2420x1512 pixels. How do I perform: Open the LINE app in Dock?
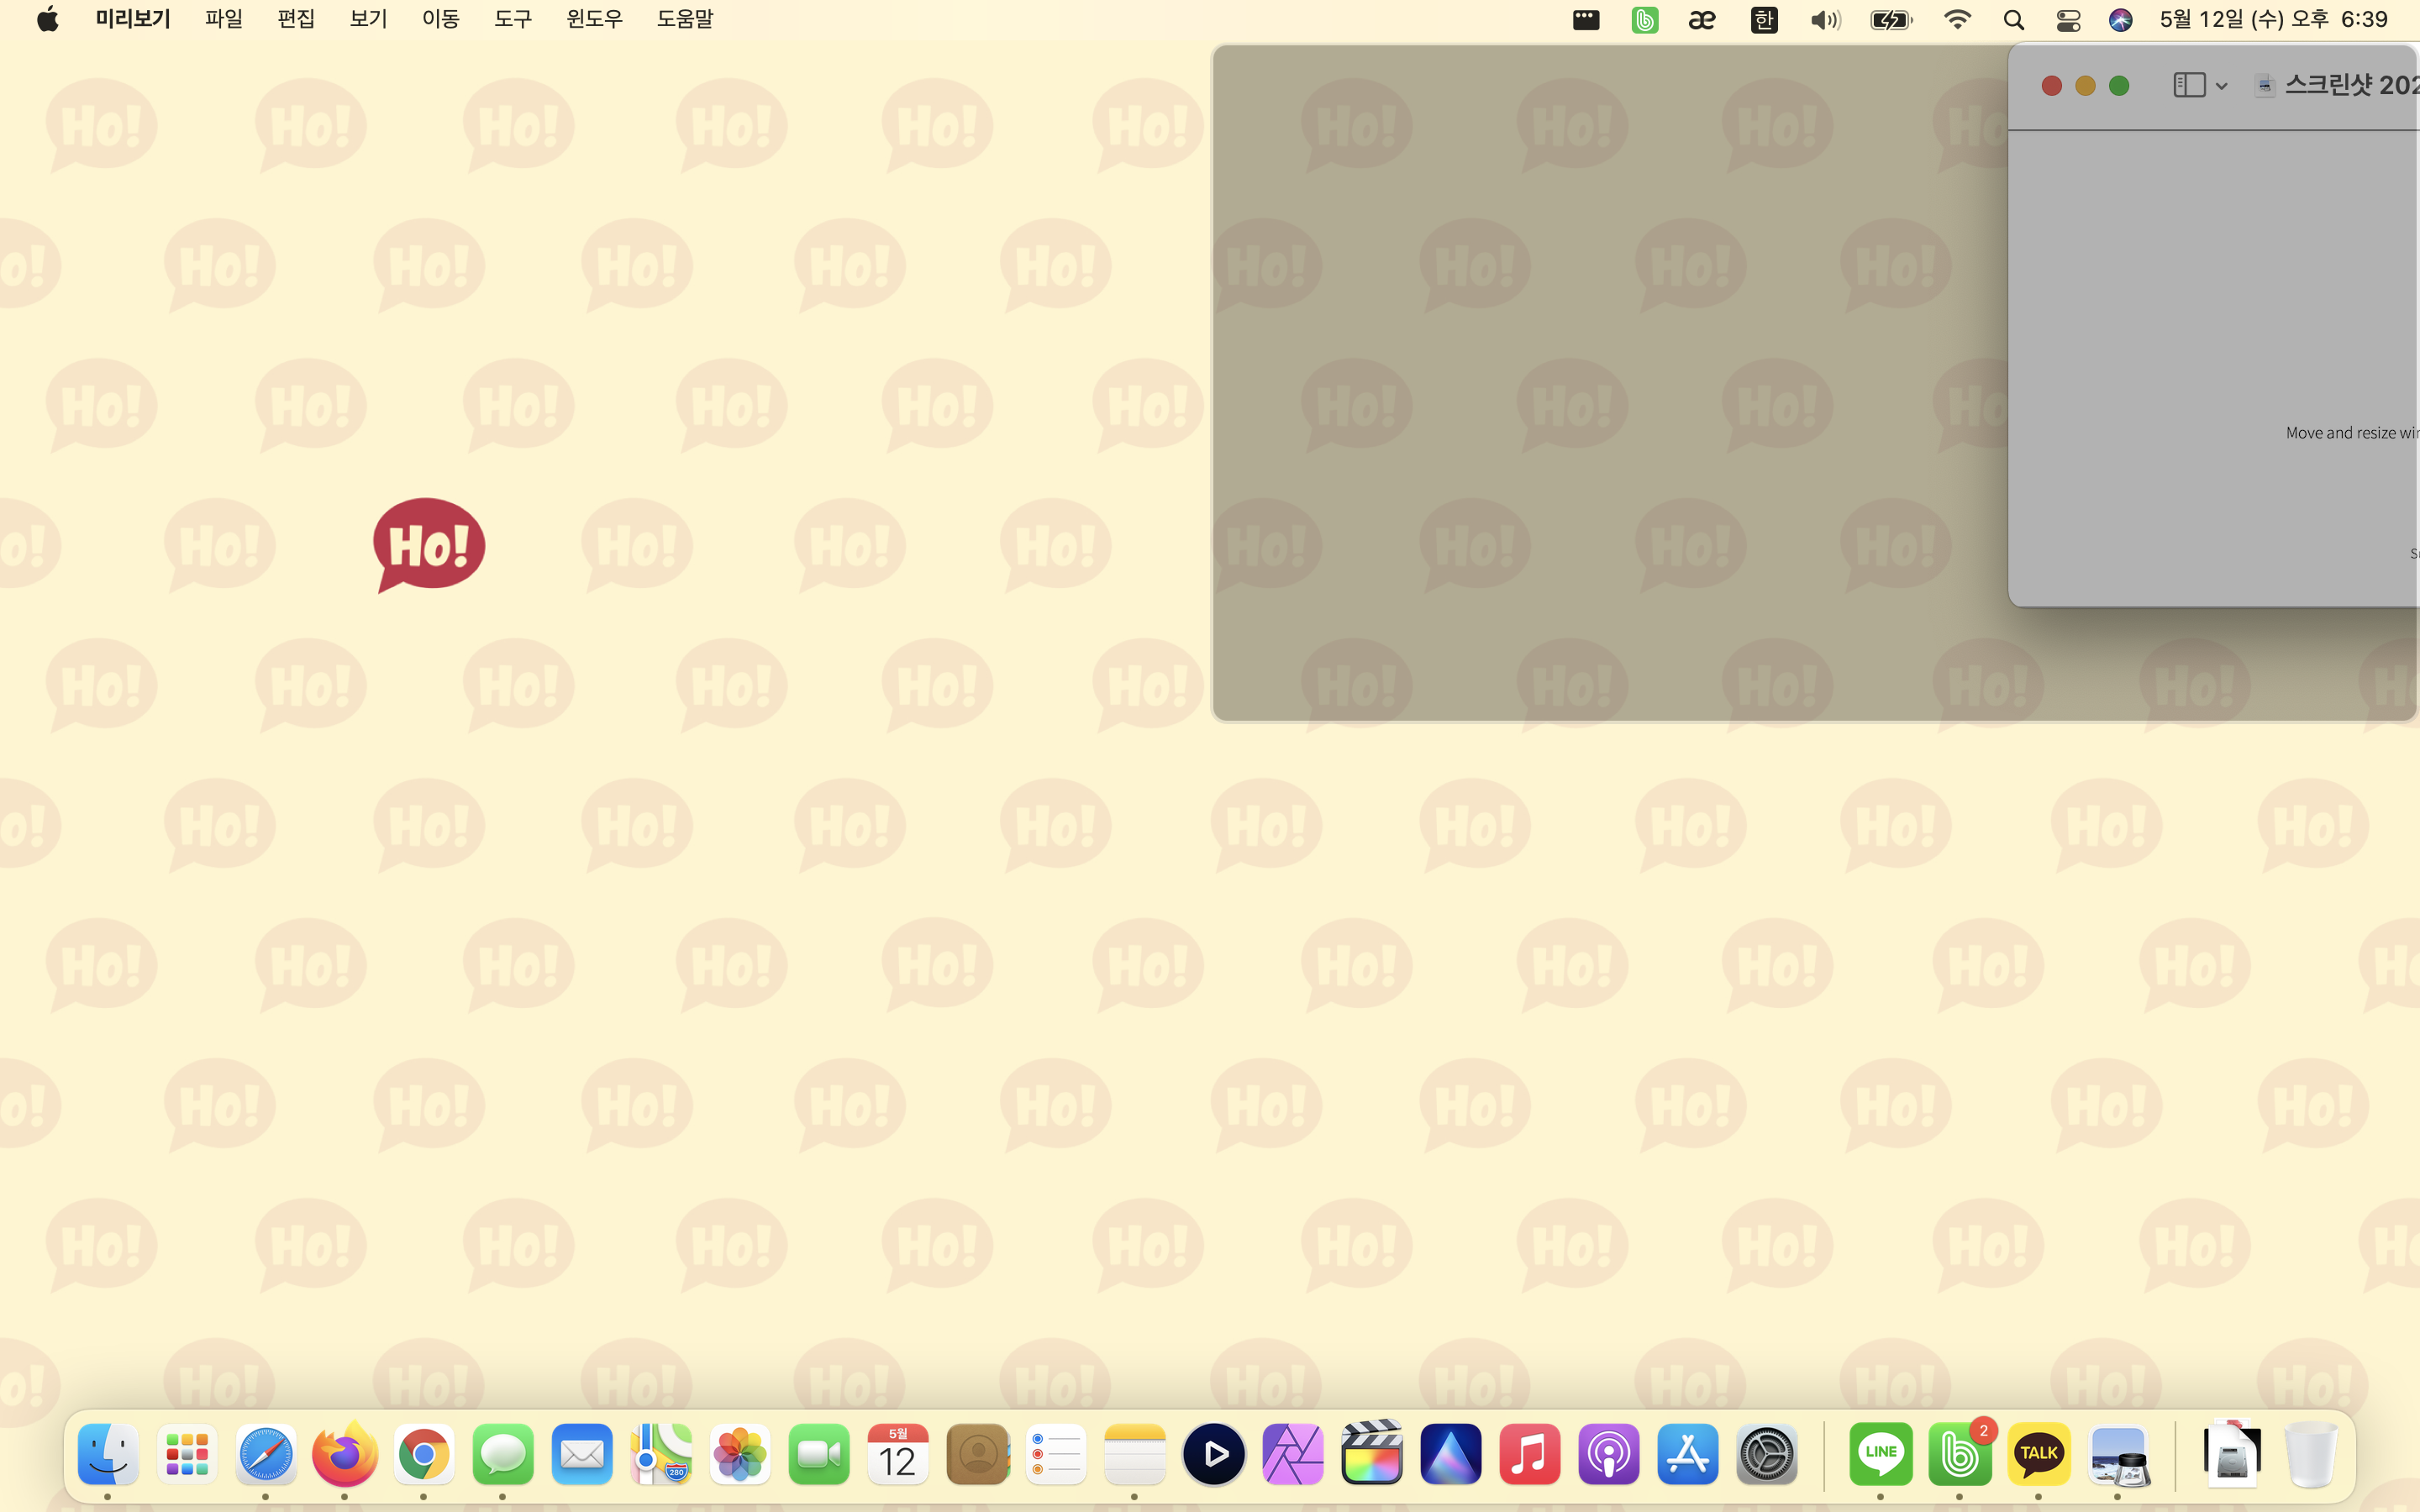tap(1880, 1454)
